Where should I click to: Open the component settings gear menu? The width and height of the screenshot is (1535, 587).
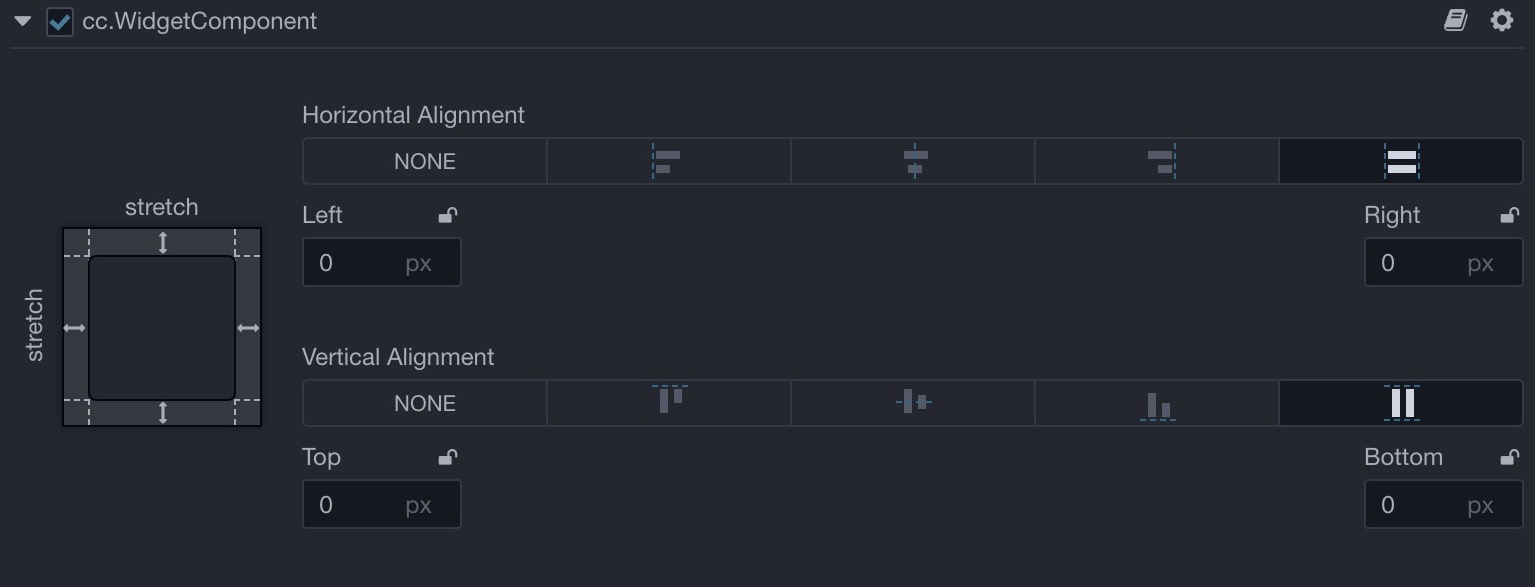tap(1502, 20)
